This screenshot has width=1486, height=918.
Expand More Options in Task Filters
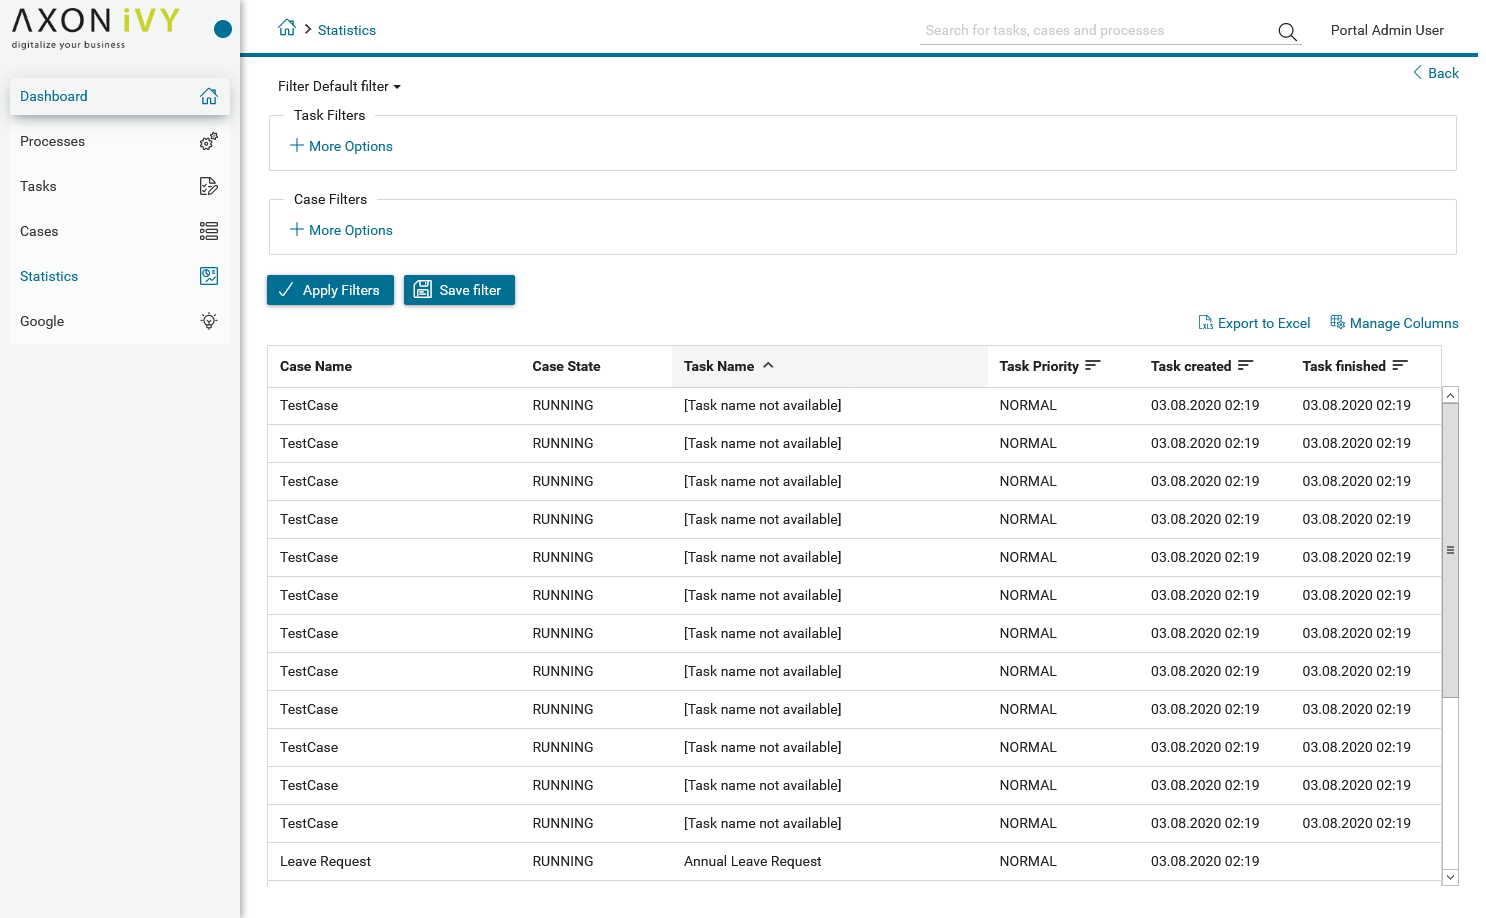click(341, 146)
